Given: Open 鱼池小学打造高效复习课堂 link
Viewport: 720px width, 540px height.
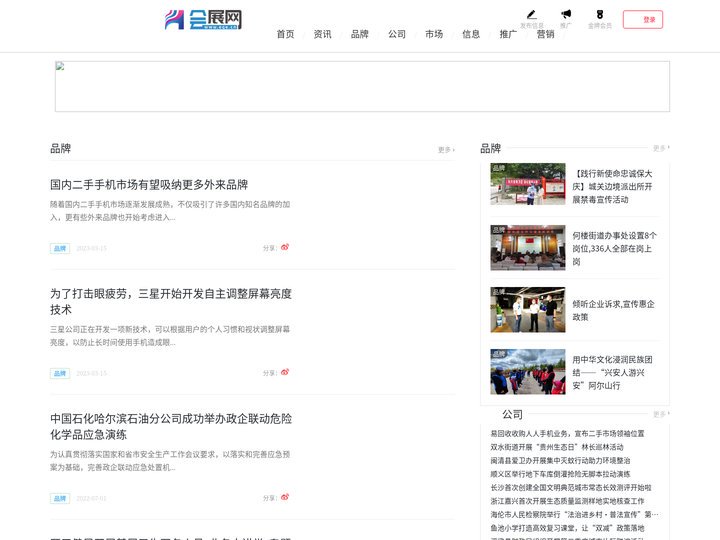Looking at the screenshot, I should coord(567,528).
